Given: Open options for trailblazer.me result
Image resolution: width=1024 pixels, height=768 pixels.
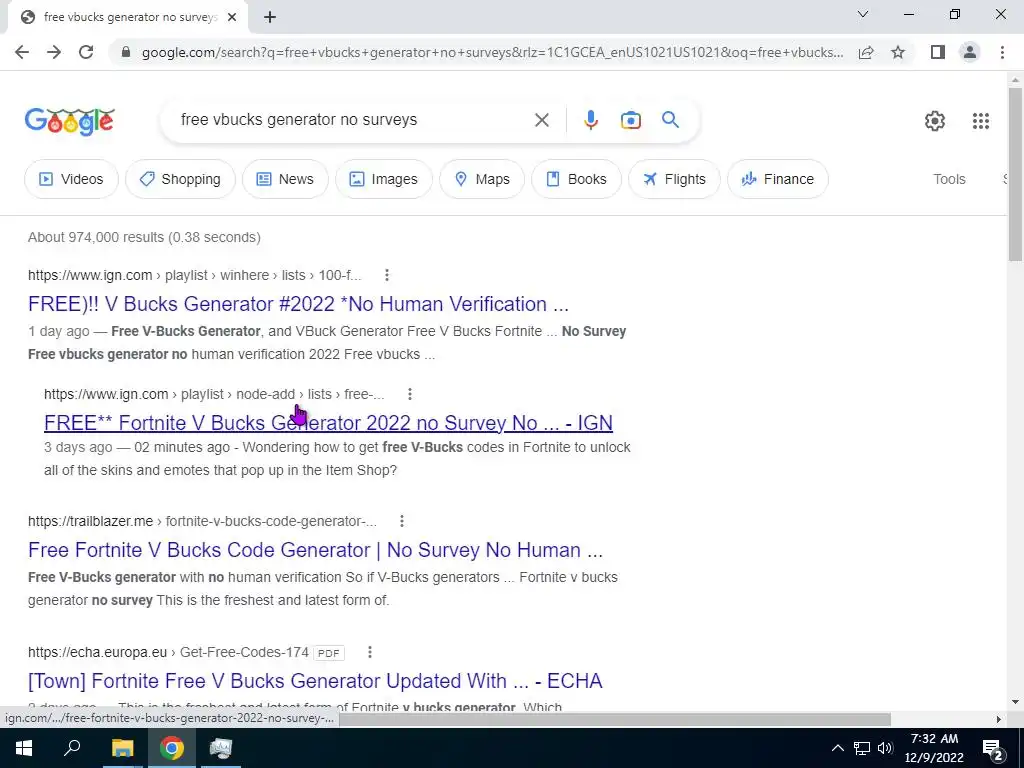Looking at the screenshot, I should point(402,521).
